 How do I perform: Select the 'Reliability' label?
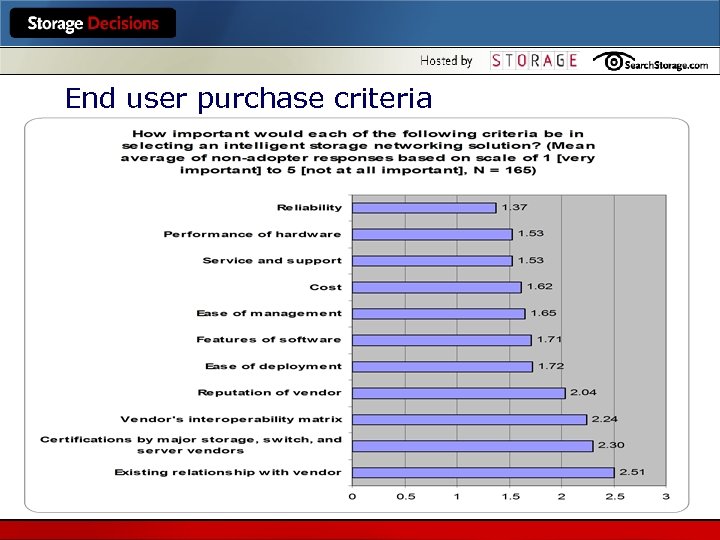309,208
